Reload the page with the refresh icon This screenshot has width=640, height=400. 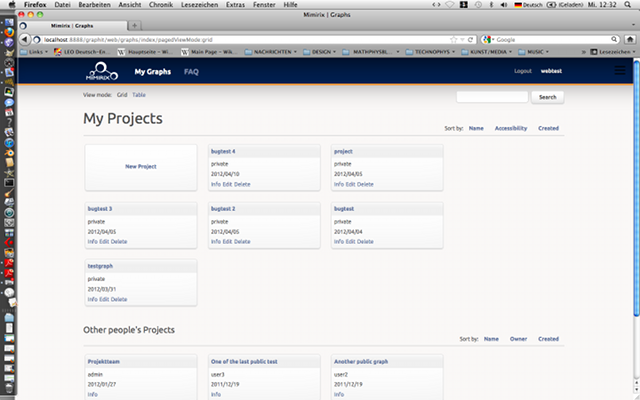point(470,40)
